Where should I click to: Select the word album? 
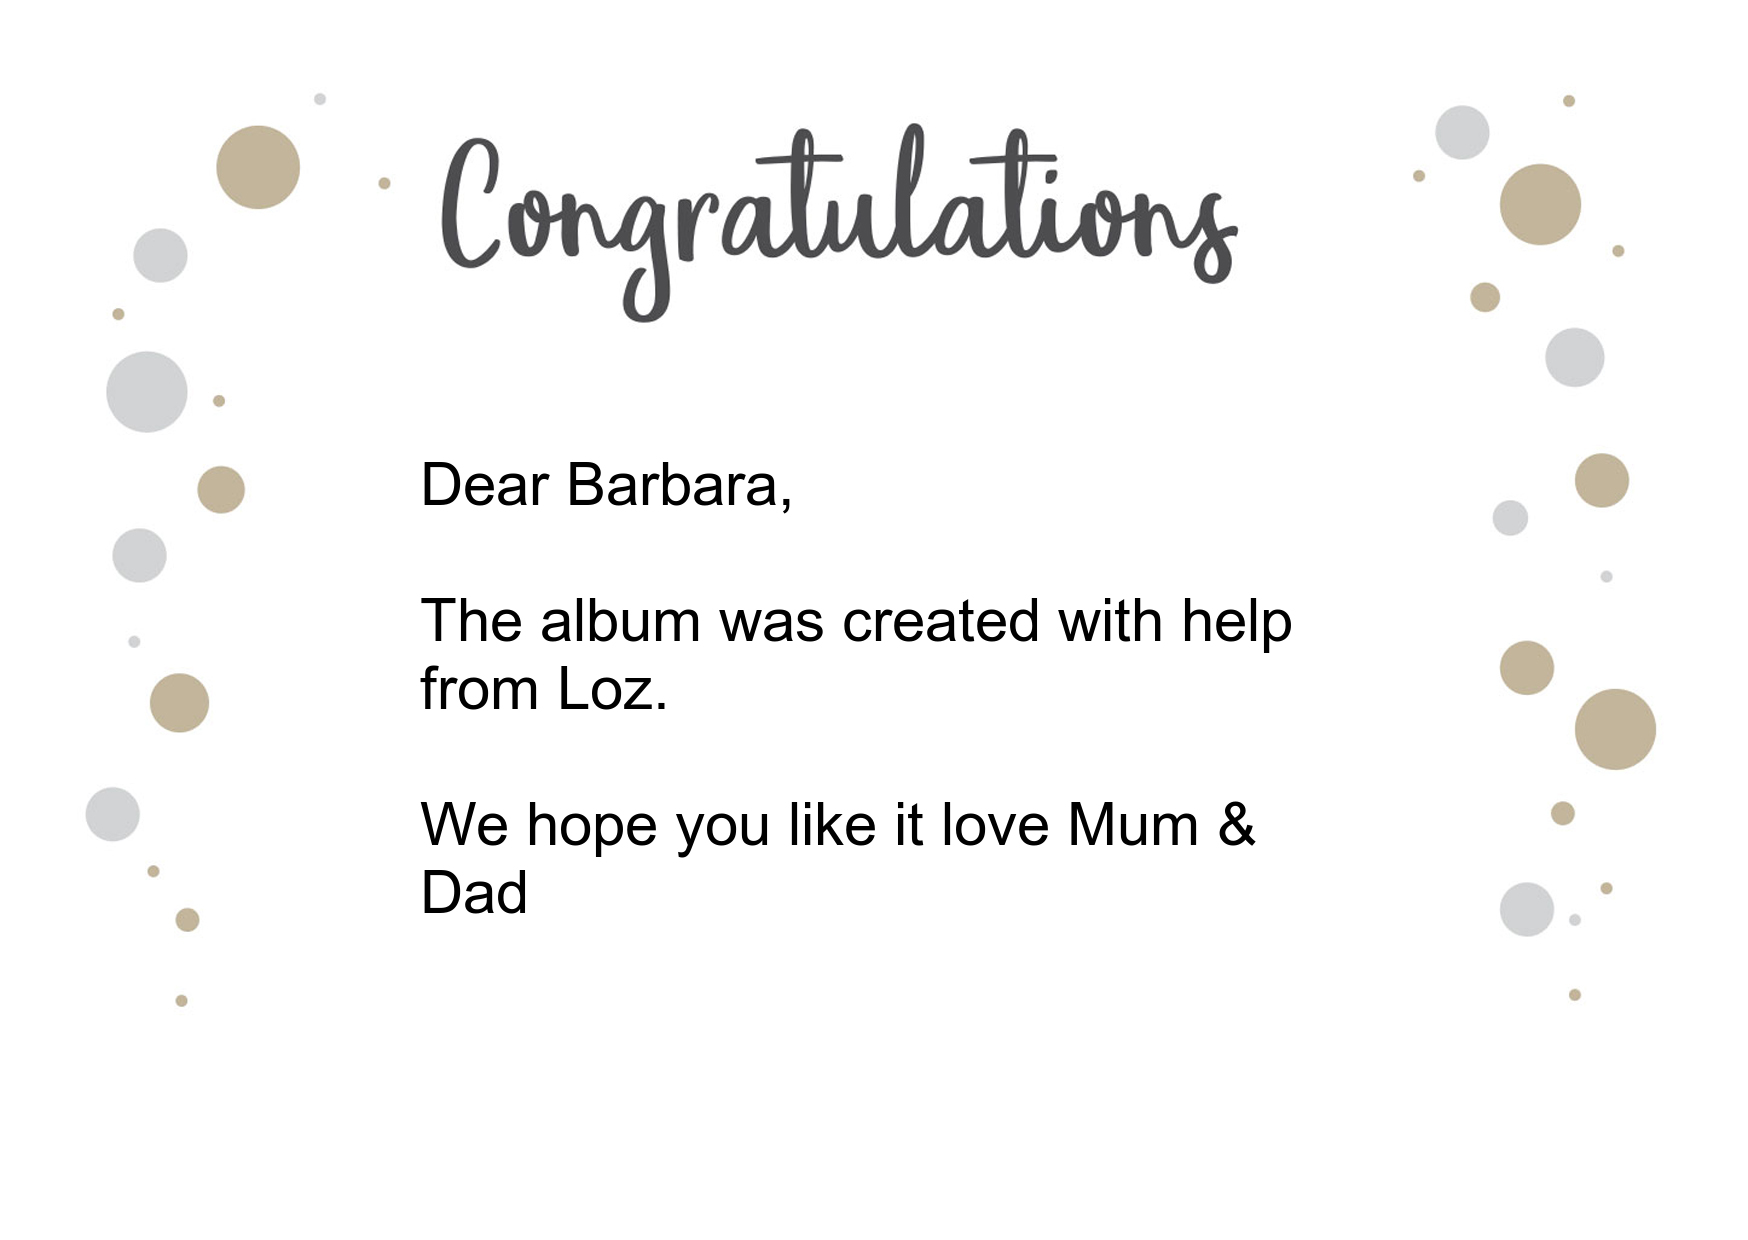(x=621, y=621)
